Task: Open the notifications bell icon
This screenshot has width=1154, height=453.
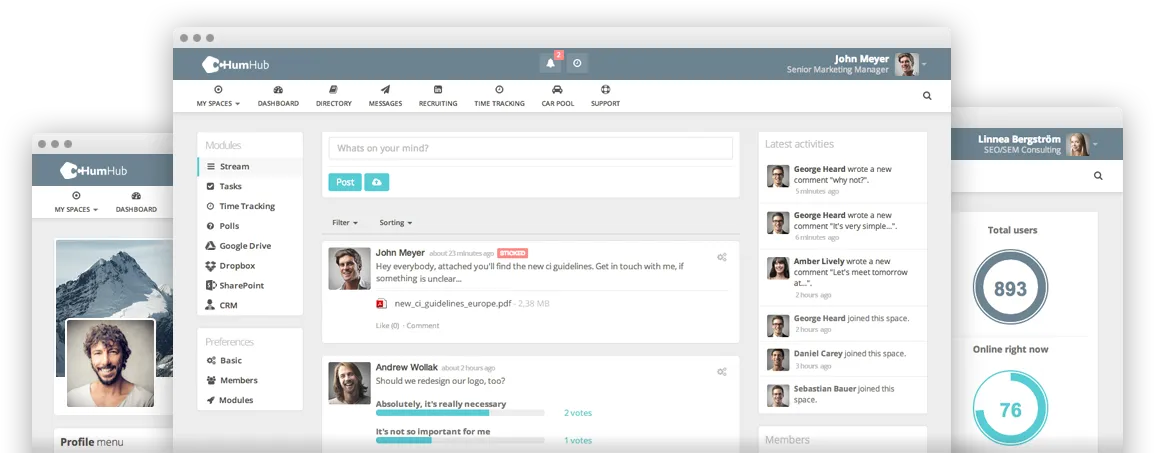Action: (x=550, y=63)
